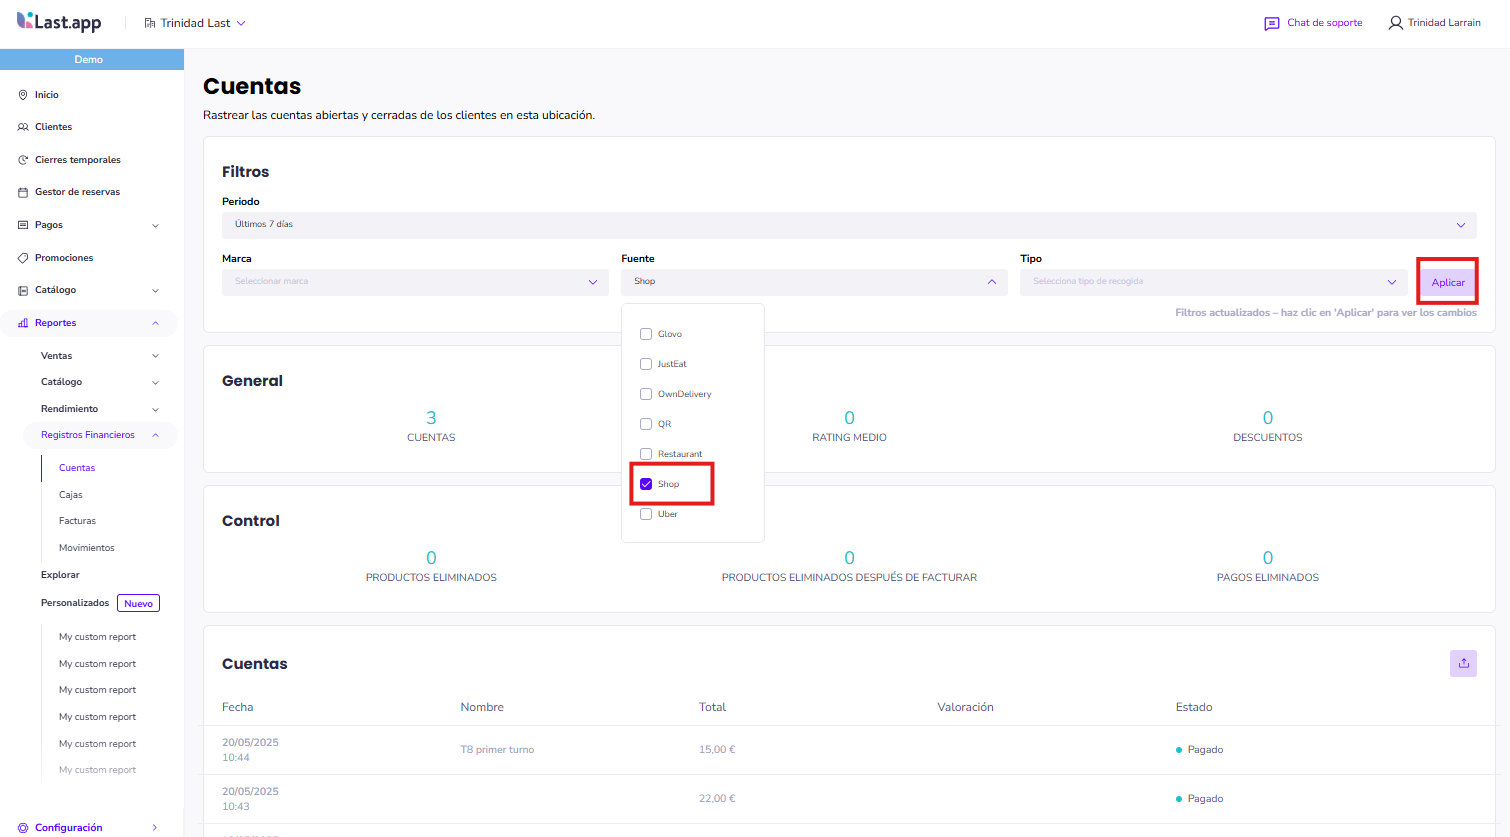The width and height of the screenshot is (1510, 837).
Task: Click the Inicio location pin icon
Action: (x=23, y=95)
